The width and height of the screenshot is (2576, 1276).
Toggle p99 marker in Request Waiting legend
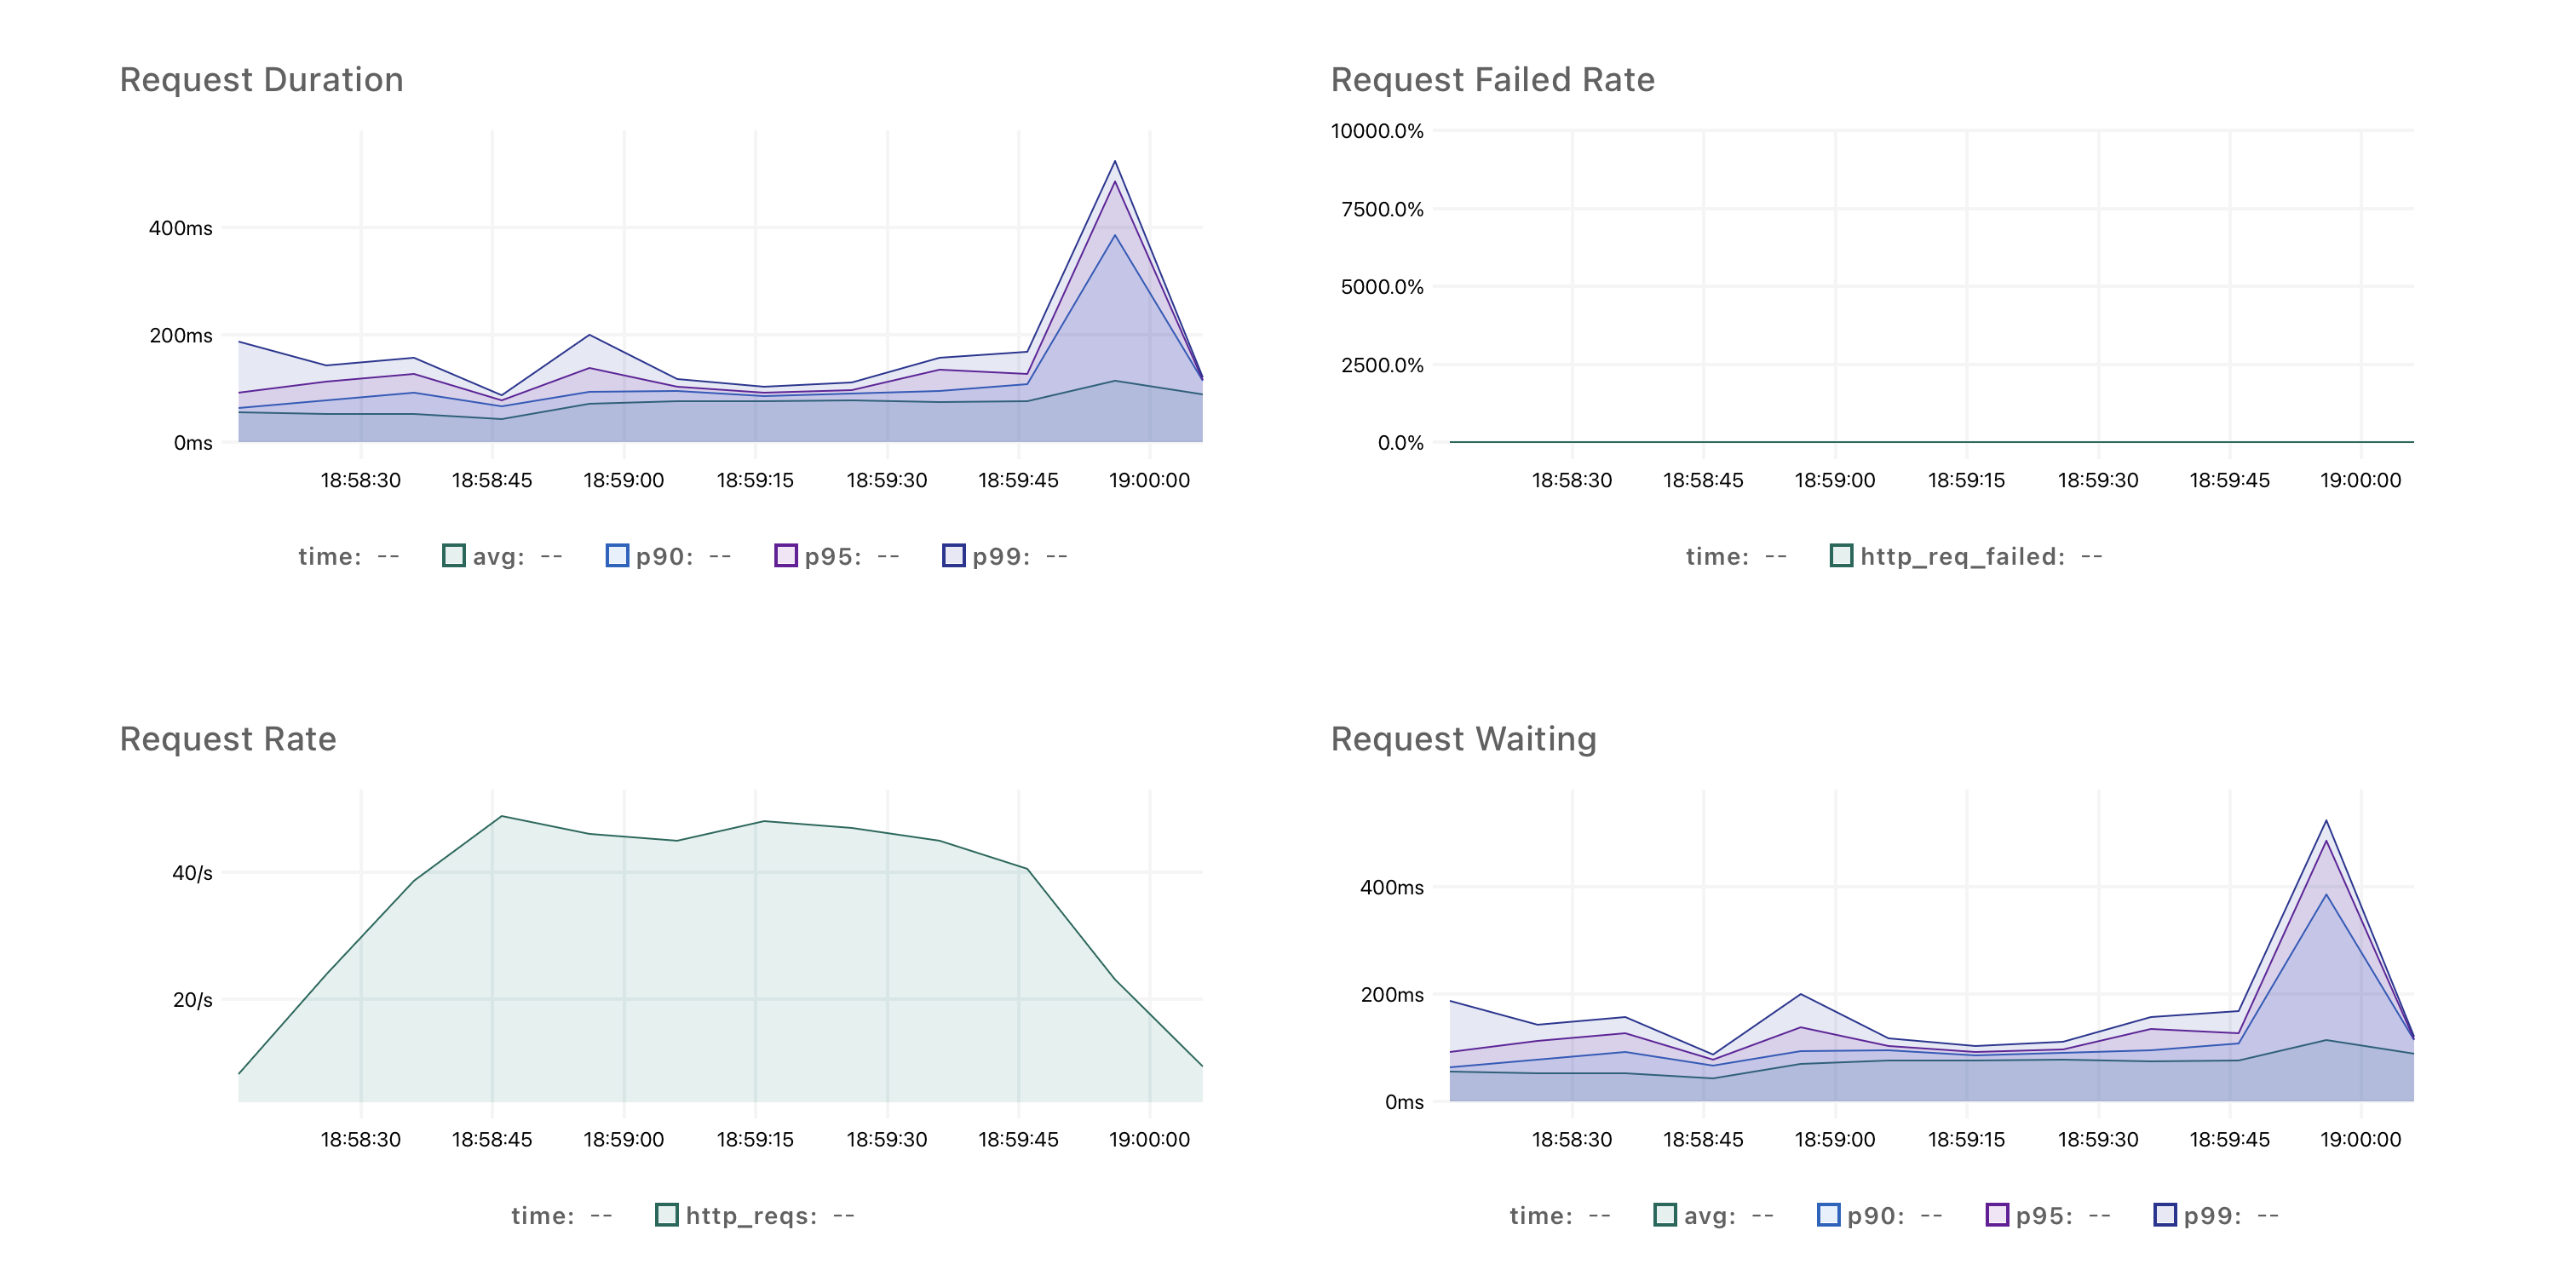click(2165, 1215)
